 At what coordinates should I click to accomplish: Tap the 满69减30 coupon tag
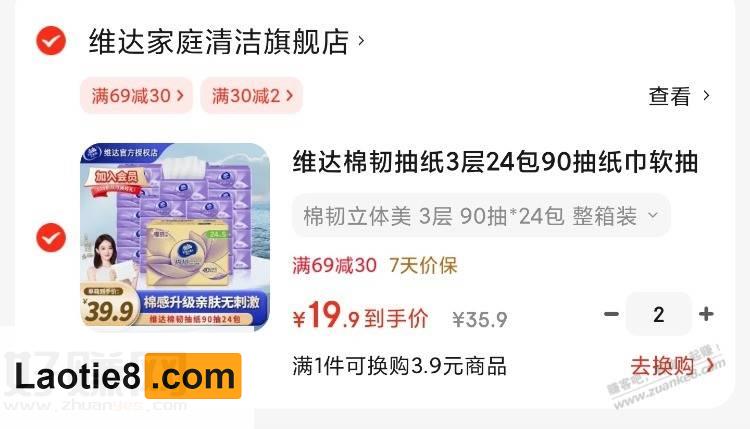click(137, 96)
